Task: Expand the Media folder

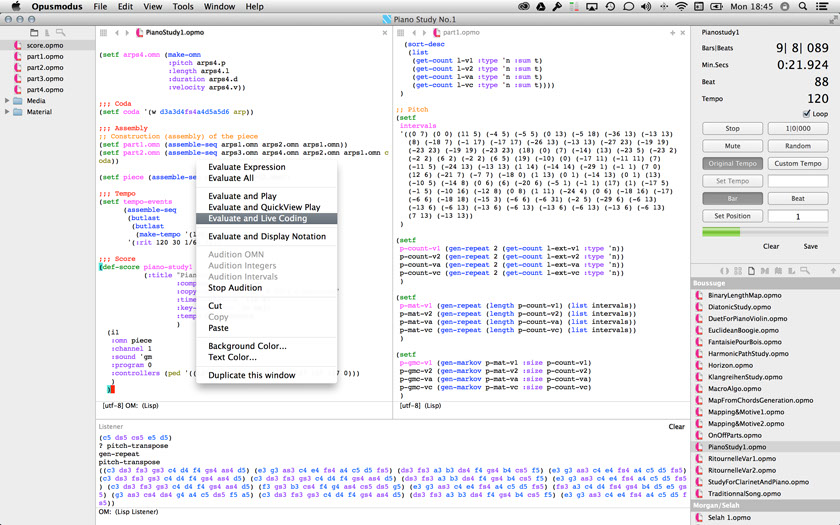Action: (x=8, y=101)
